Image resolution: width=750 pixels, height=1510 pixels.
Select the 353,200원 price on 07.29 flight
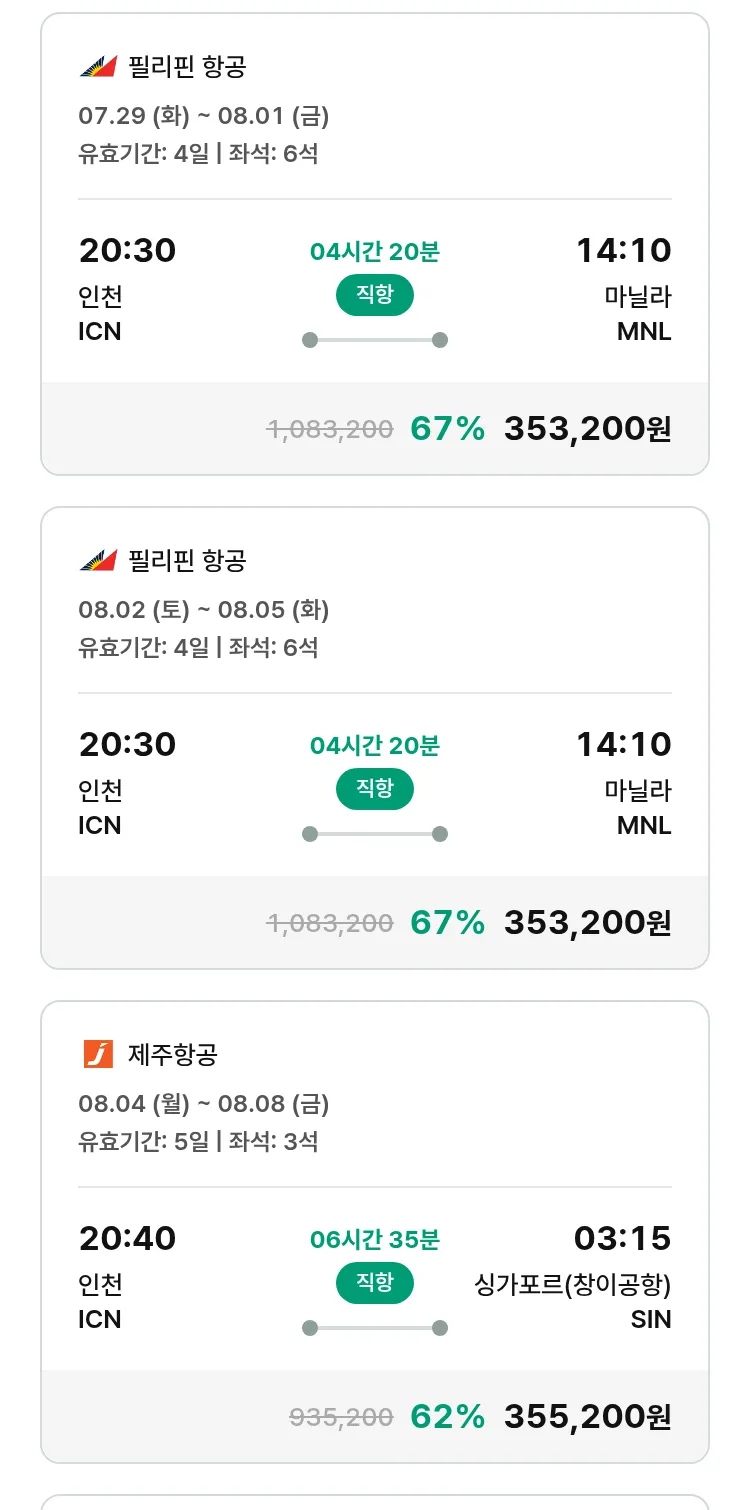pos(587,429)
